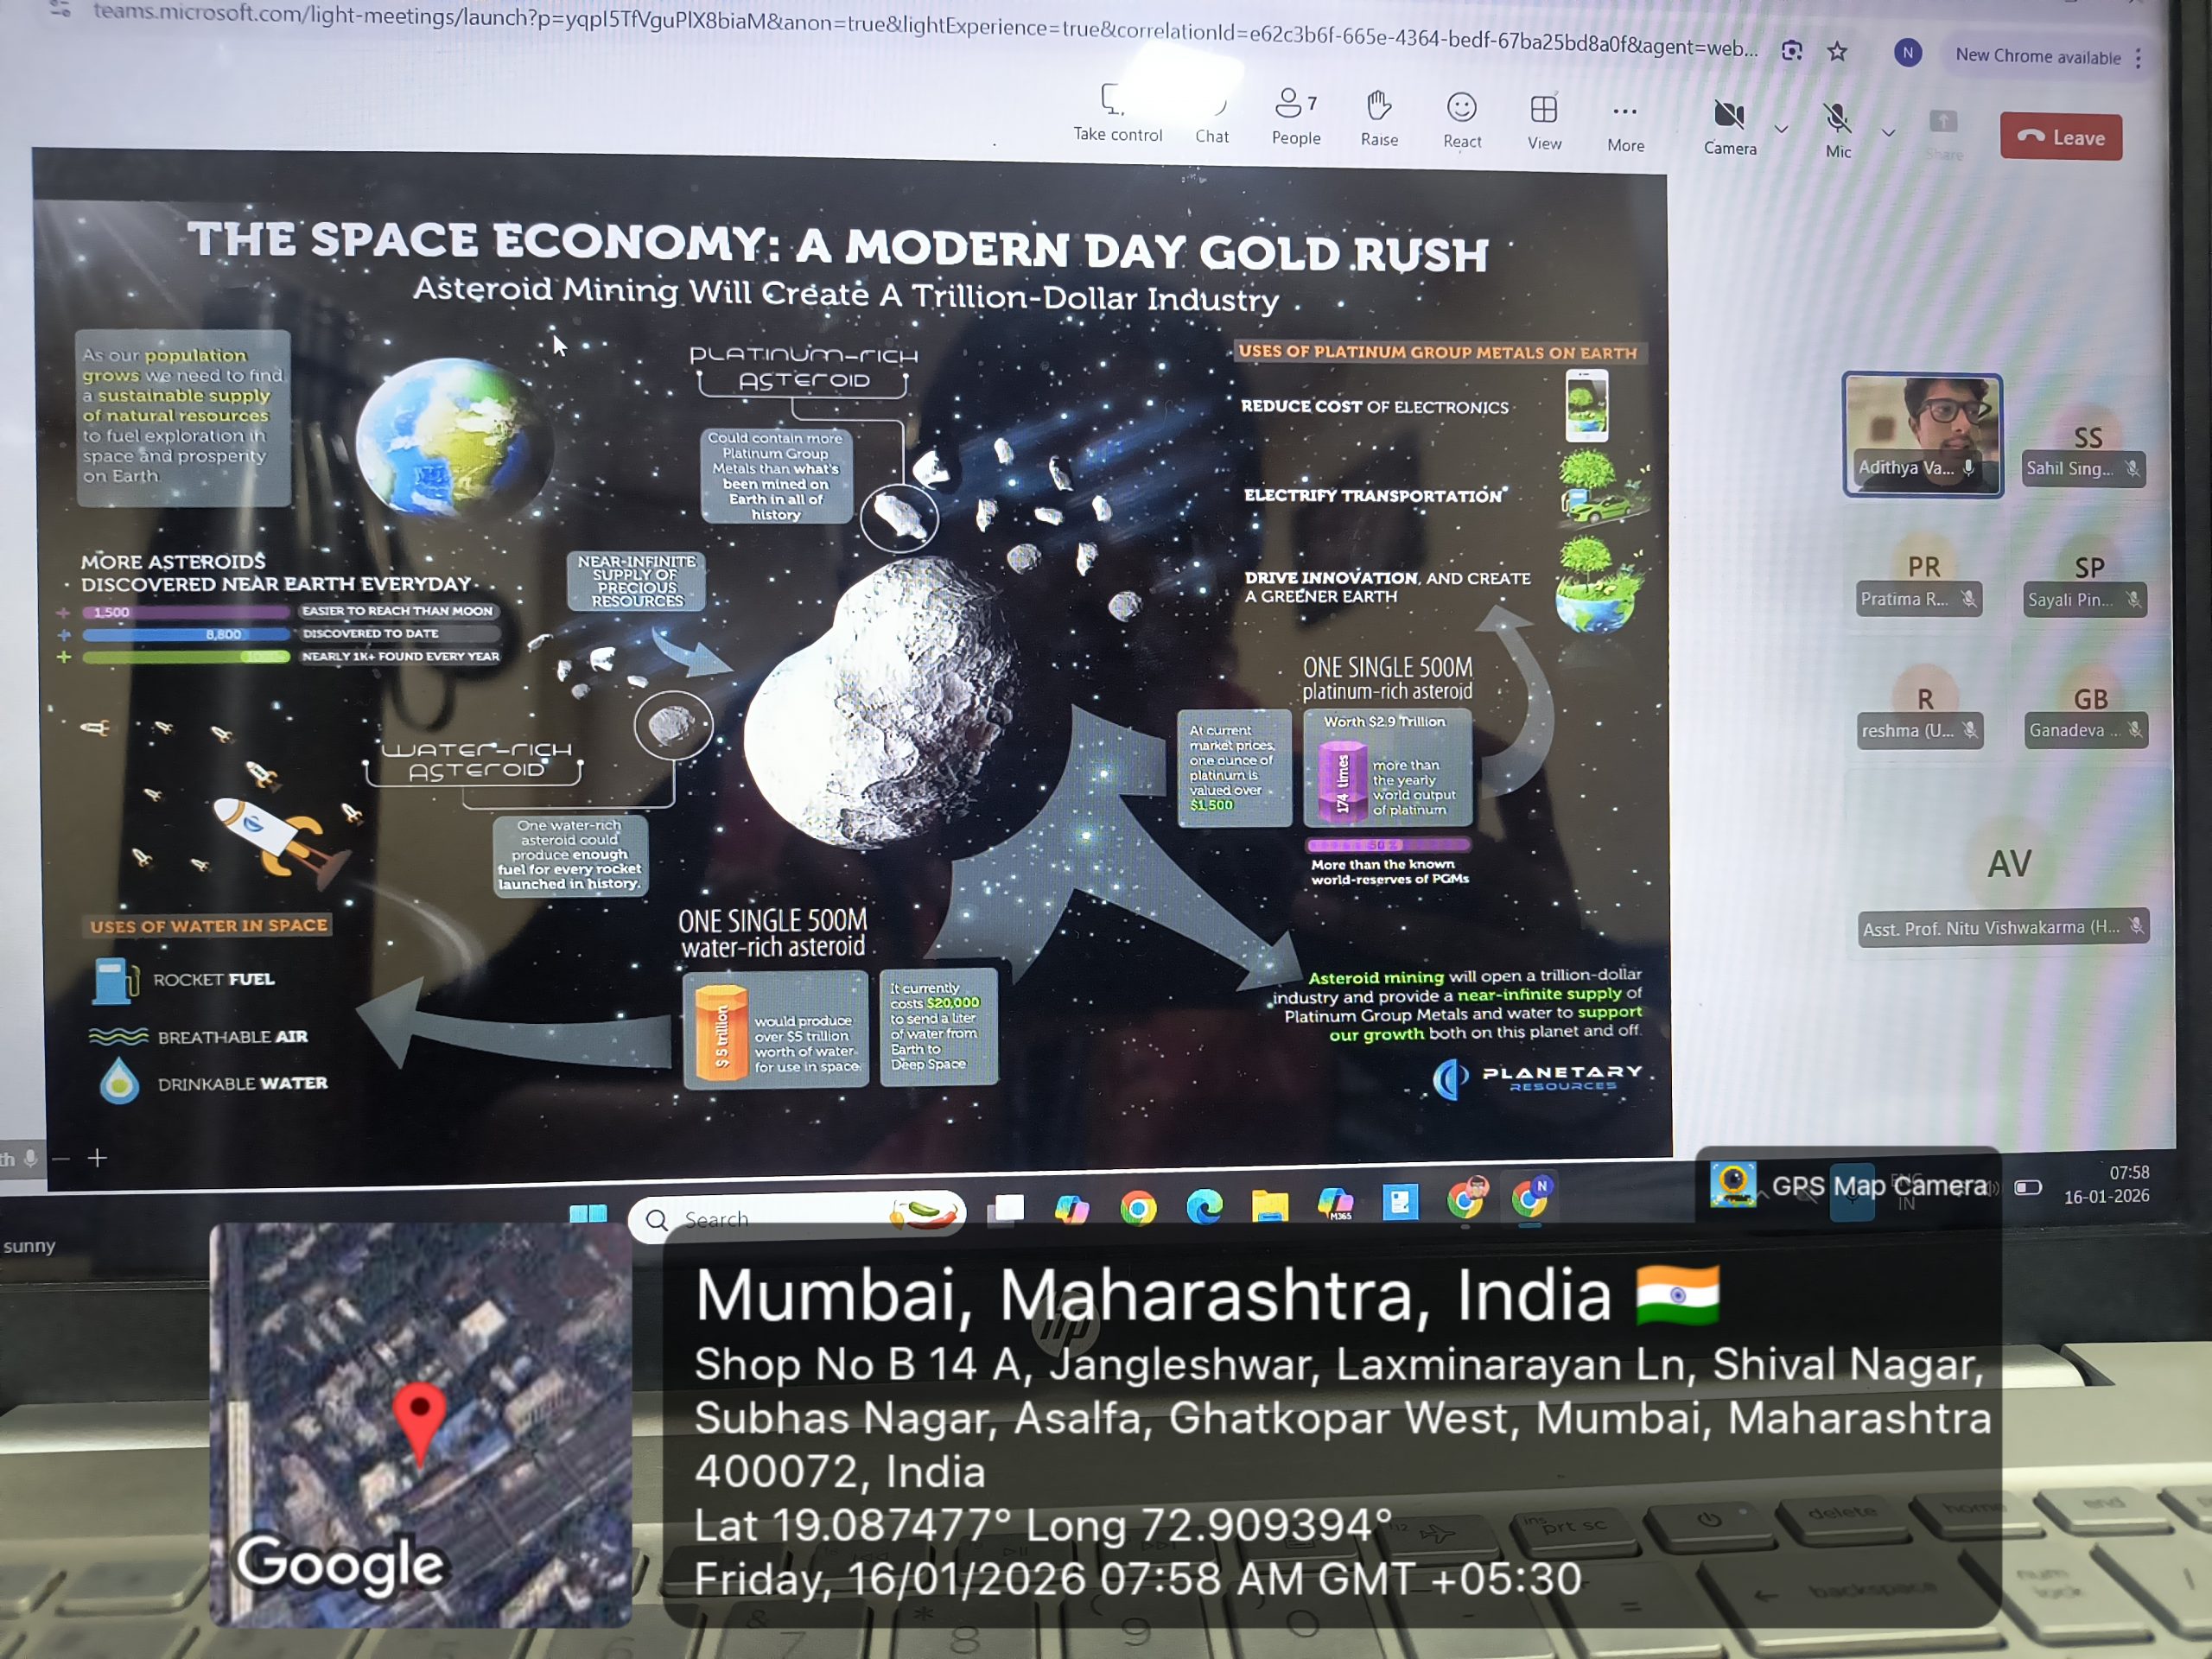The height and width of the screenshot is (1659, 2212).
Task: Expand mic options dropdown arrow
Action: (1888, 132)
